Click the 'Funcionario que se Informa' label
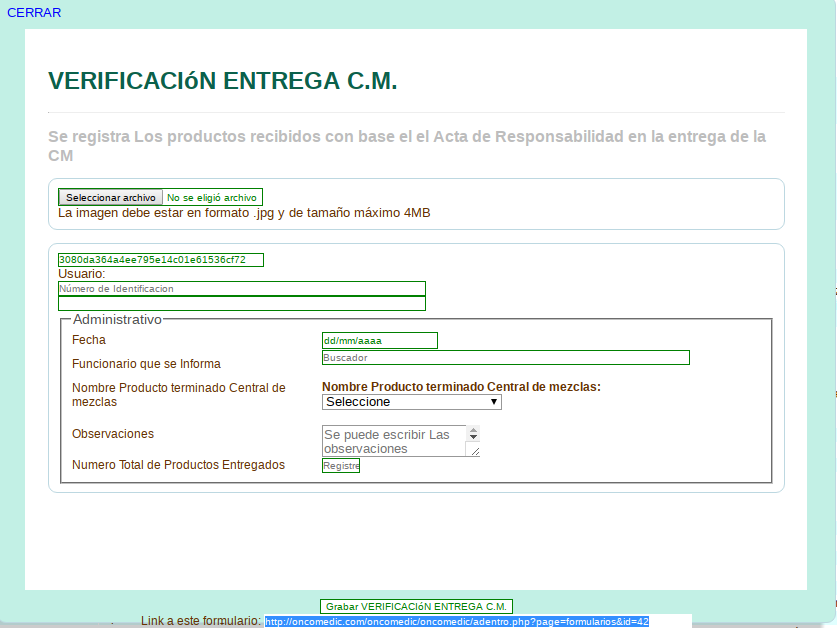Viewport: 837px width, 628px height. coord(146,364)
